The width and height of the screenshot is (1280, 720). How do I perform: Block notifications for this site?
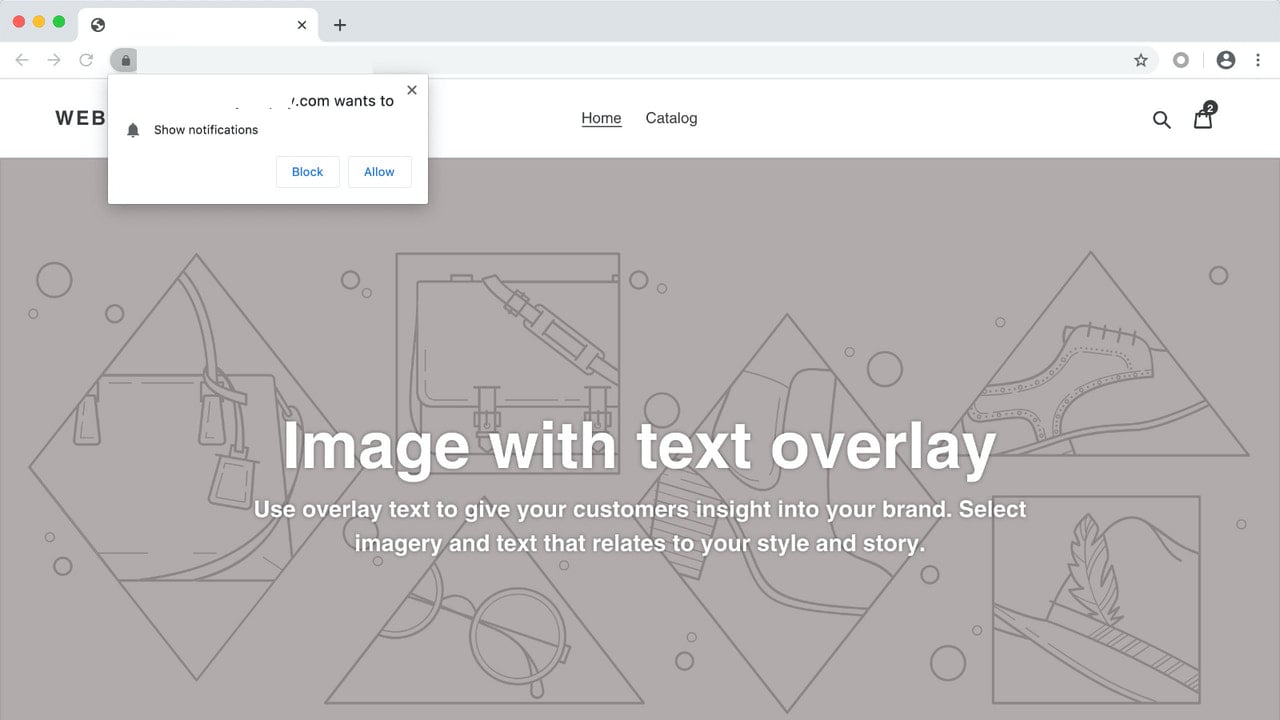coord(308,172)
